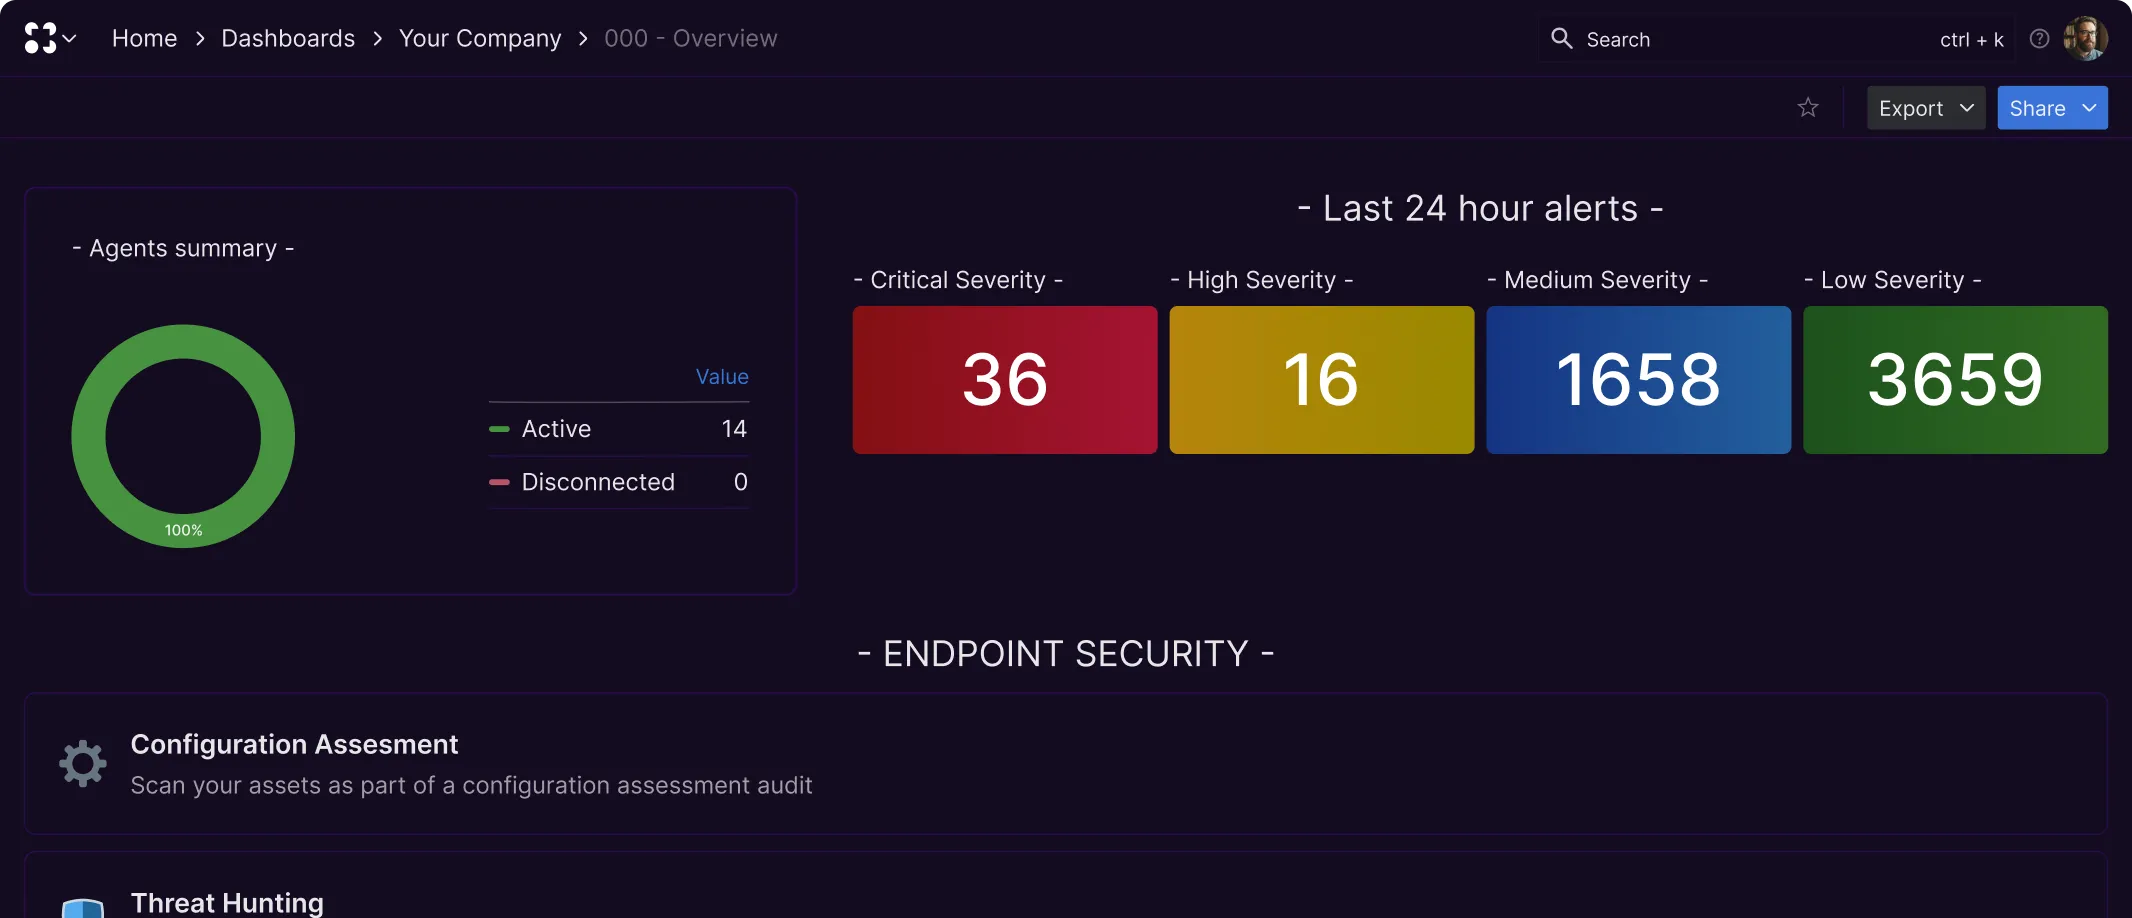
Task: Click the Threat Hunting shield icon
Action: point(83,908)
